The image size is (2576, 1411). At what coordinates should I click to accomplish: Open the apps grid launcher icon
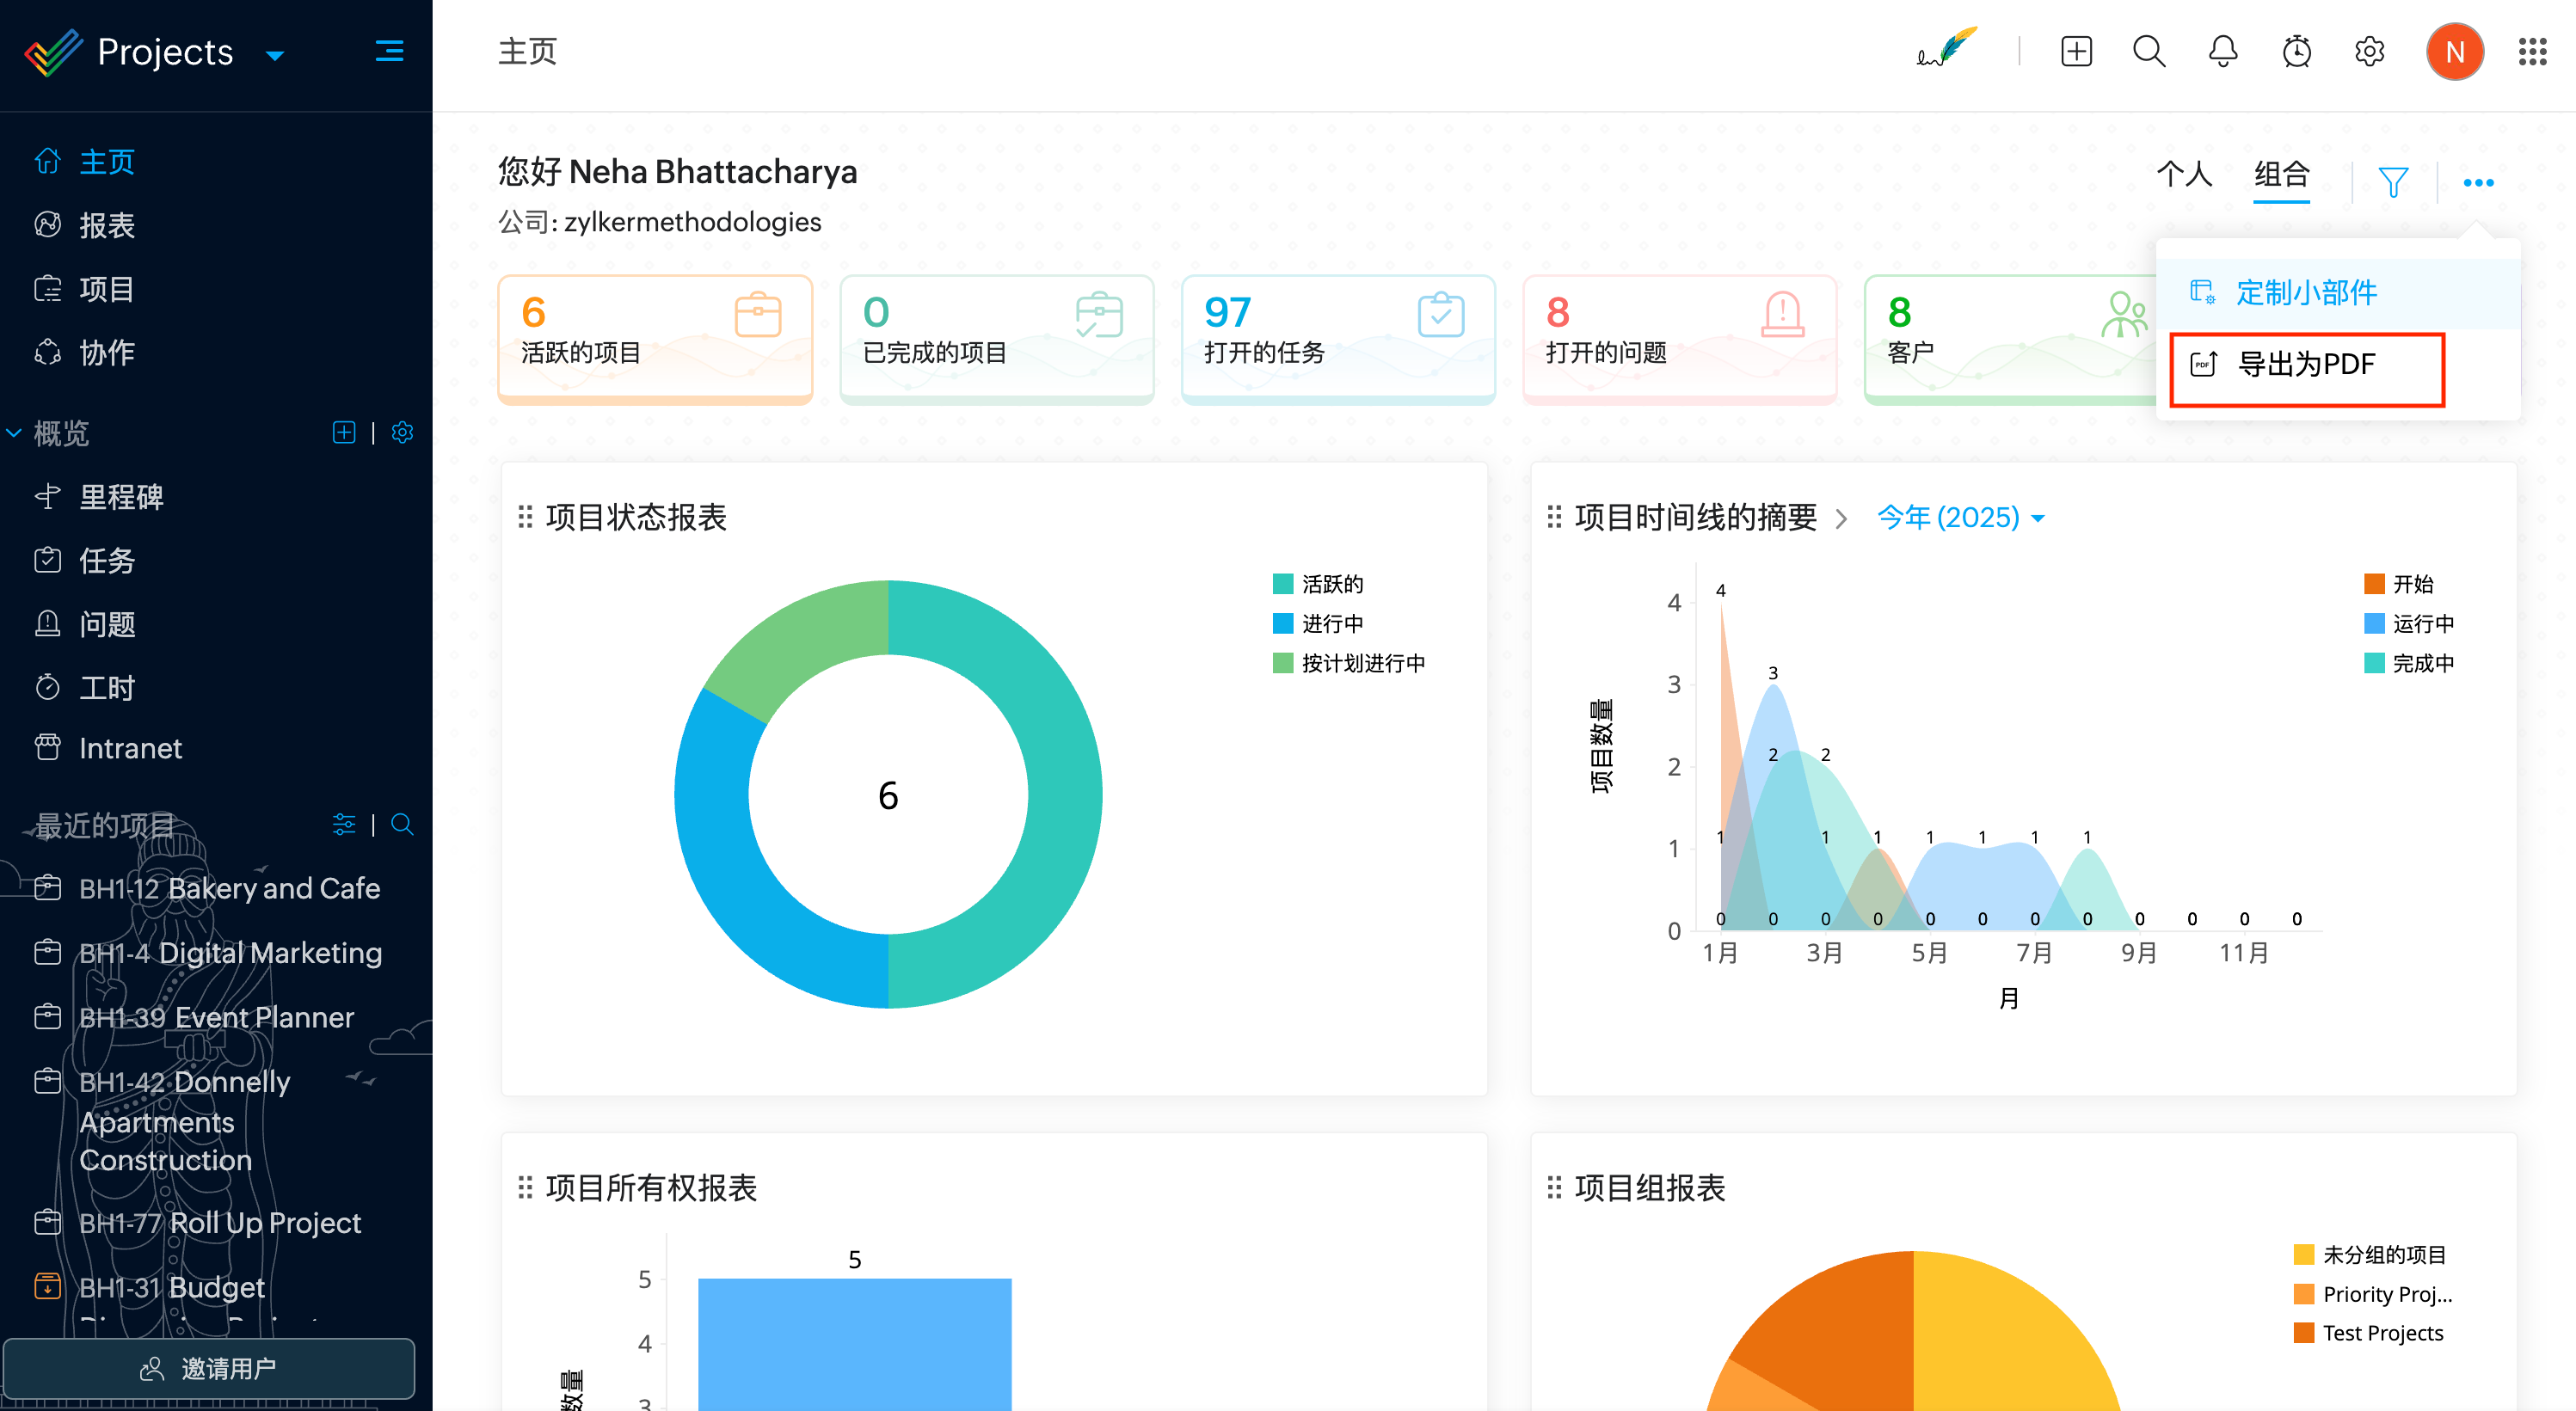2532,52
